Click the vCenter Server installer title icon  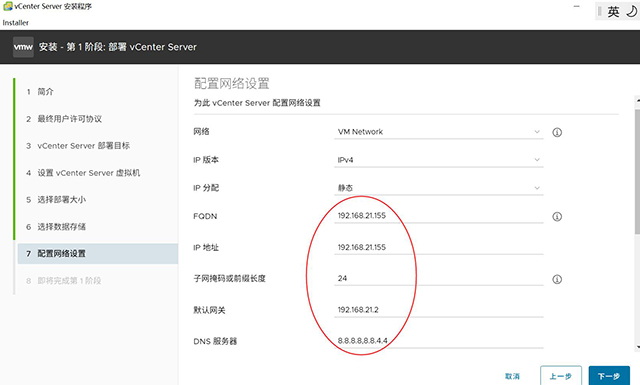7,6
